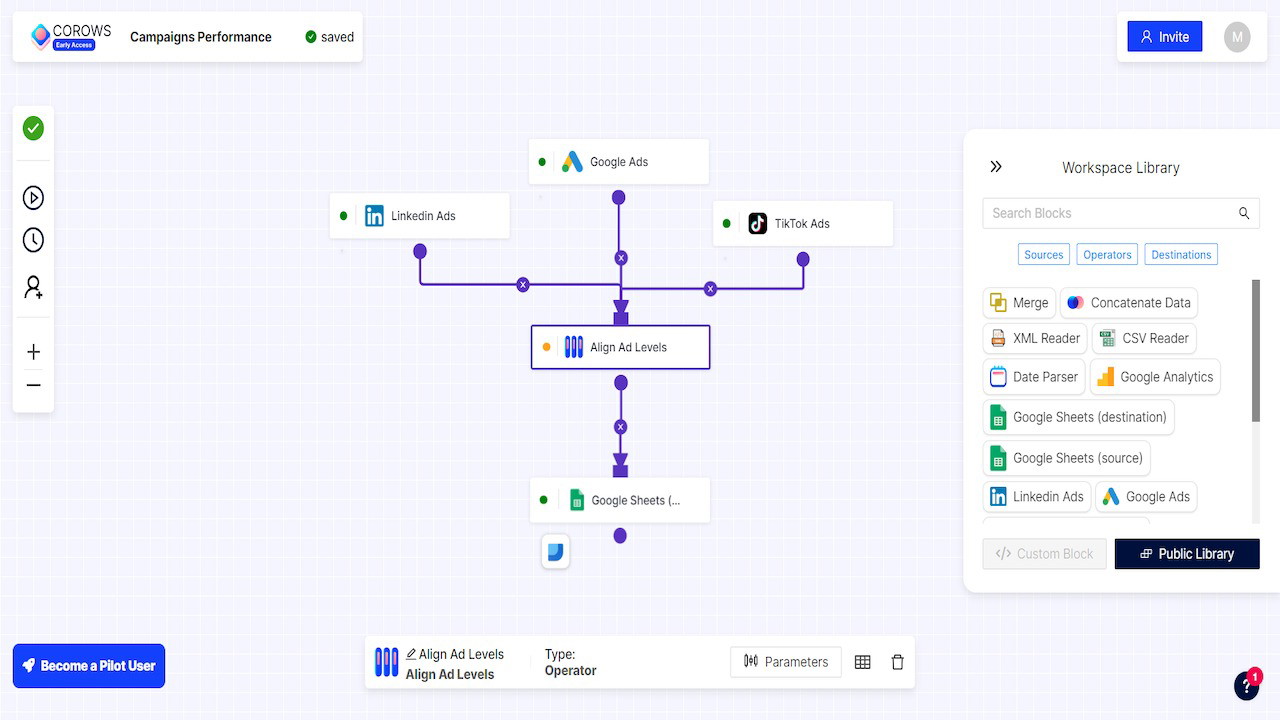Collapse the Workspace Library panel
1280x720 pixels.
point(995,167)
